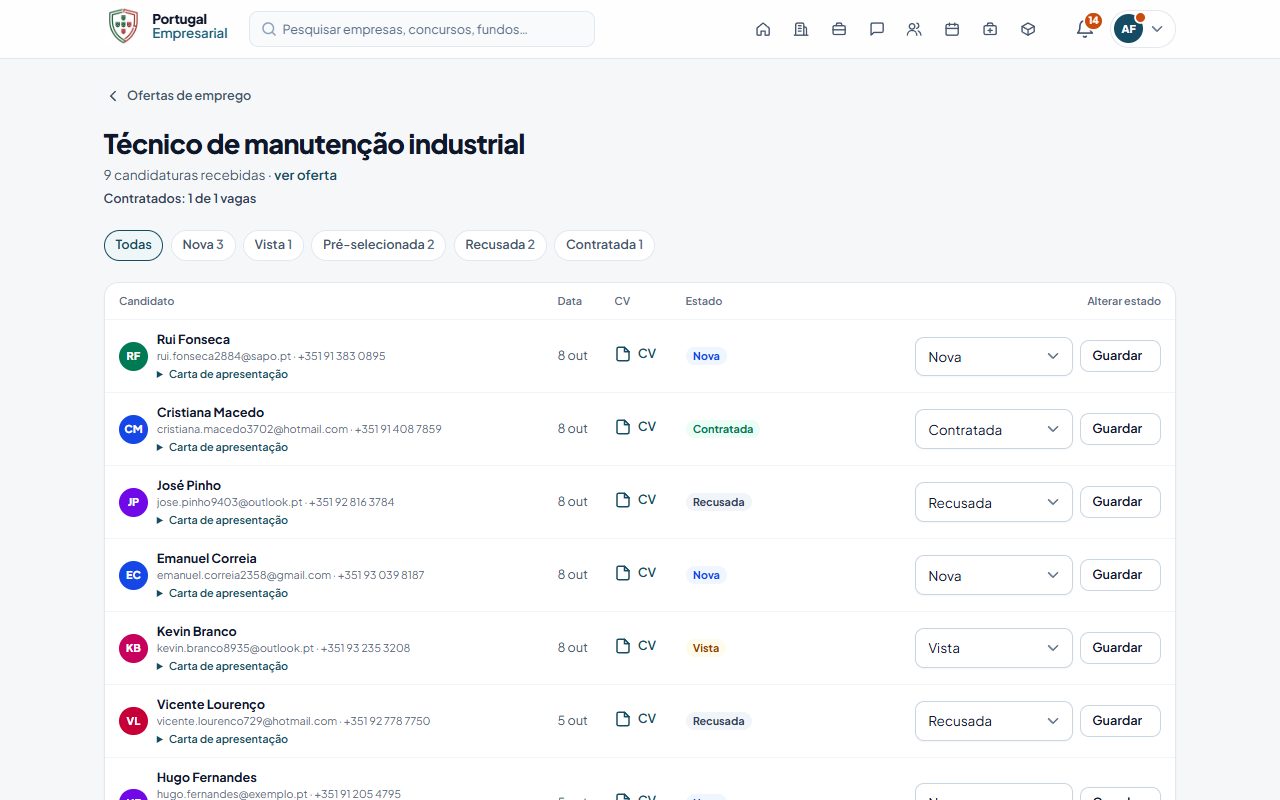The height and width of the screenshot is (800, 1280).
Task: Open Cristiana Macedo's CV document
Action: click(636, 427)
